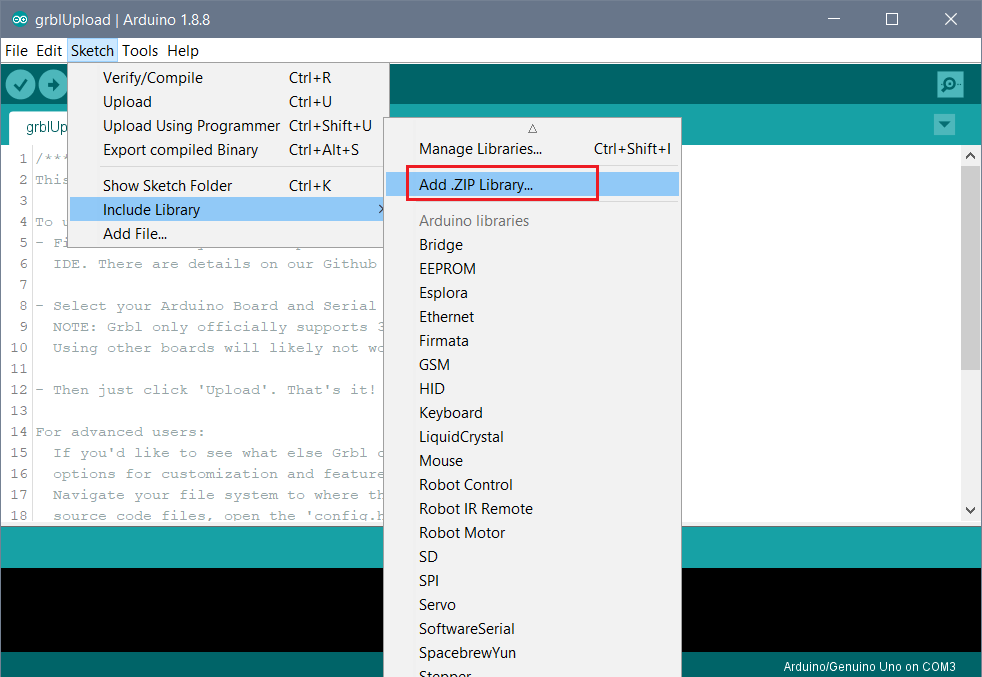Choose Upload in the Sketch menu
Image resolution: width=982 pixels, height=677 pixels.
tap(226, 101)
